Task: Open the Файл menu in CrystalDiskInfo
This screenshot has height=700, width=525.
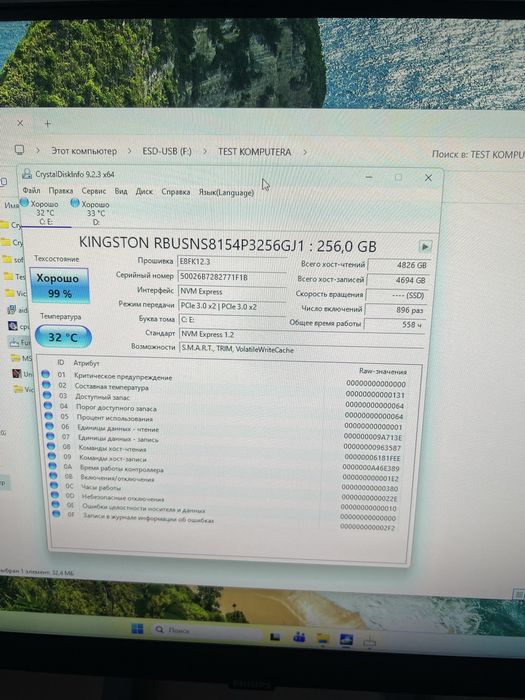Action: pos(32,191)
